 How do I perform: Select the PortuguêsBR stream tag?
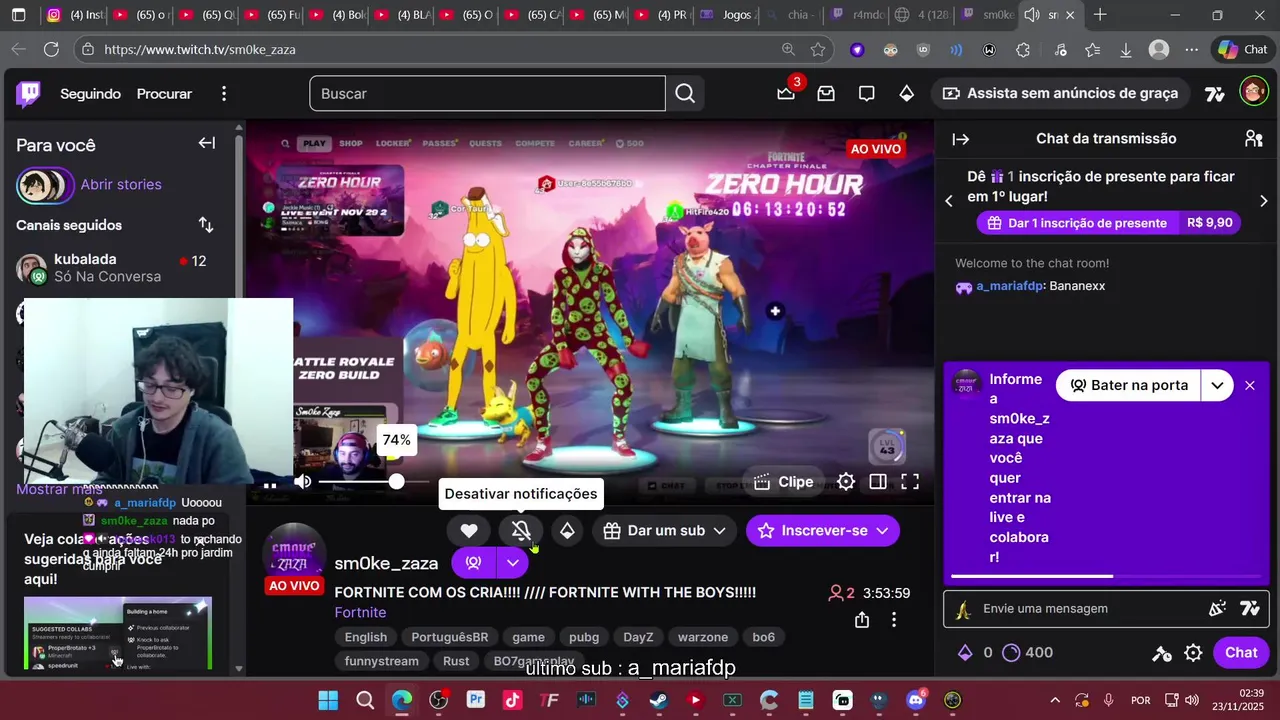click(x=450, y=637)
